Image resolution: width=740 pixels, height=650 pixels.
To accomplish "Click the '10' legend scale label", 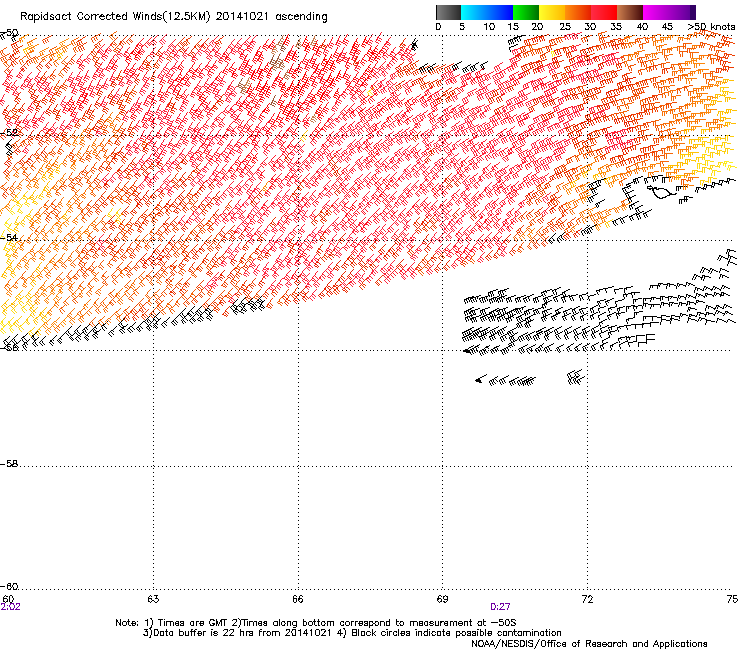I will 489,27.
